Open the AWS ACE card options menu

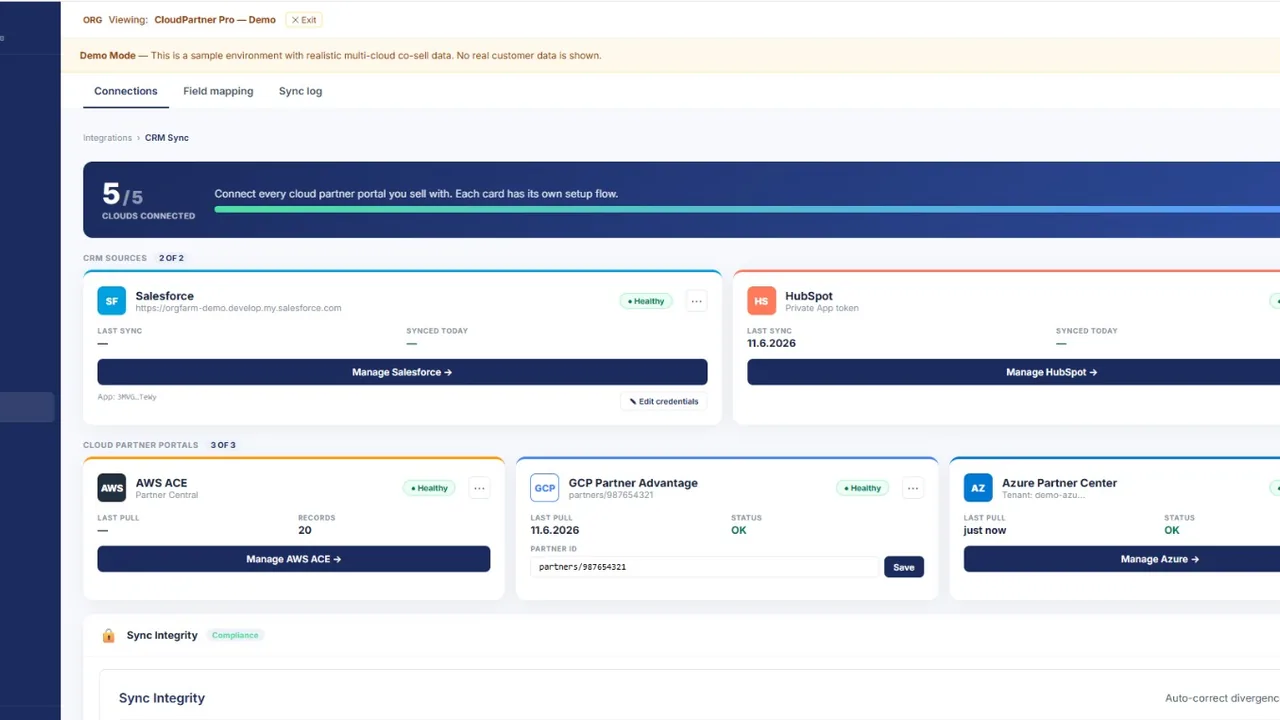[x=480, y=488]
